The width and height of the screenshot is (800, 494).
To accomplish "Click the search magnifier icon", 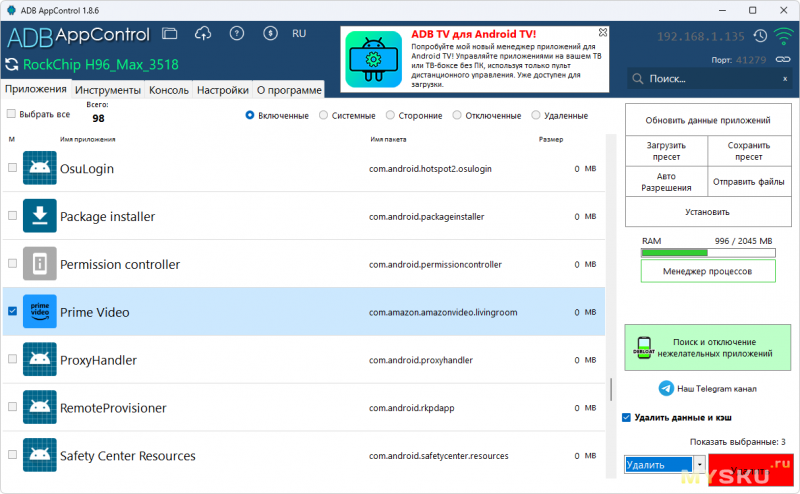I will (637, 79).
